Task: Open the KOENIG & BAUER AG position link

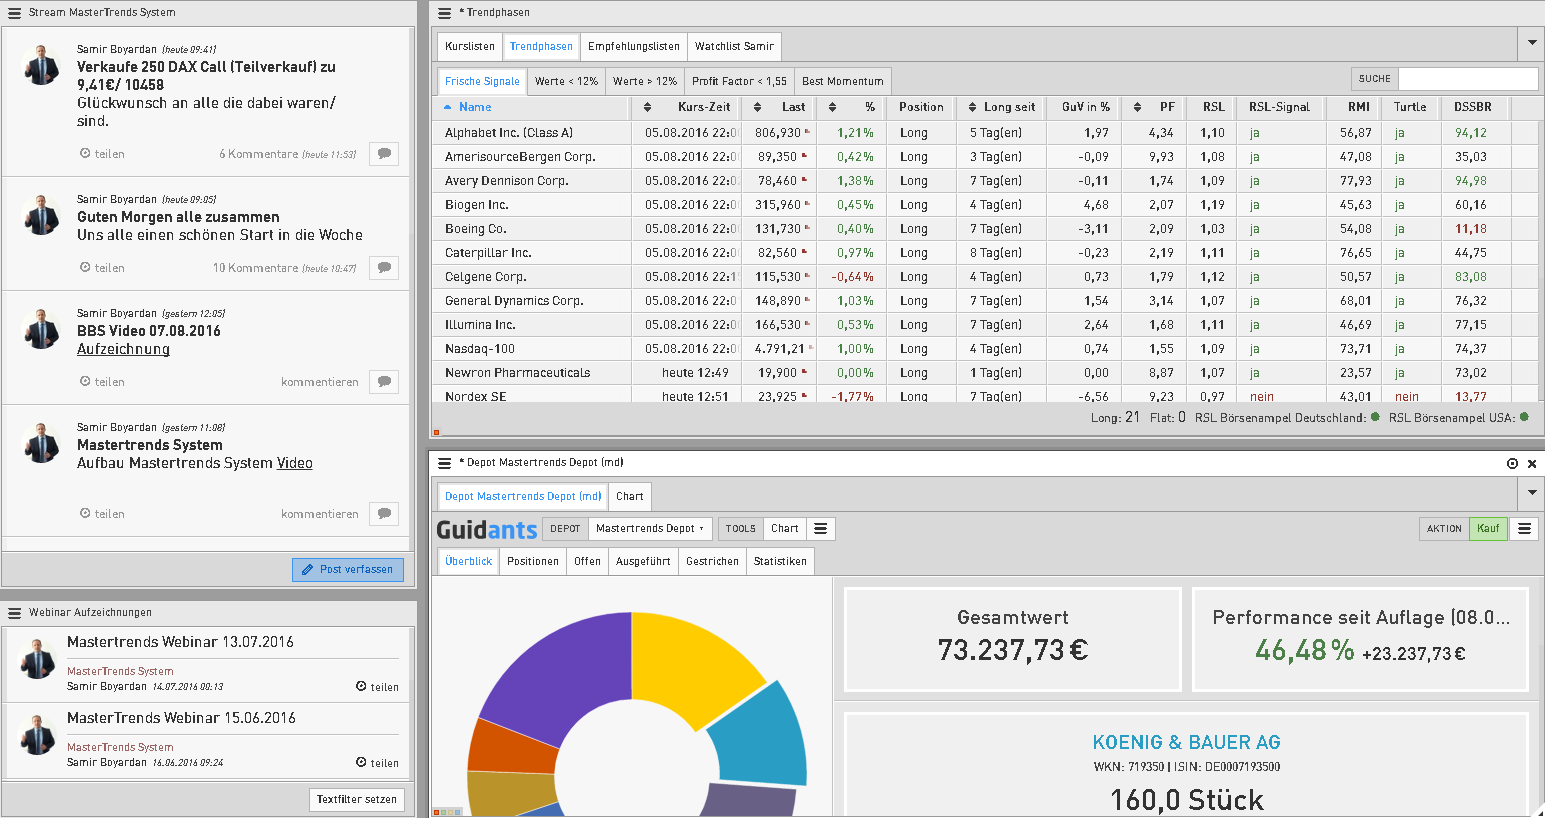Action: pos(1186,742)
